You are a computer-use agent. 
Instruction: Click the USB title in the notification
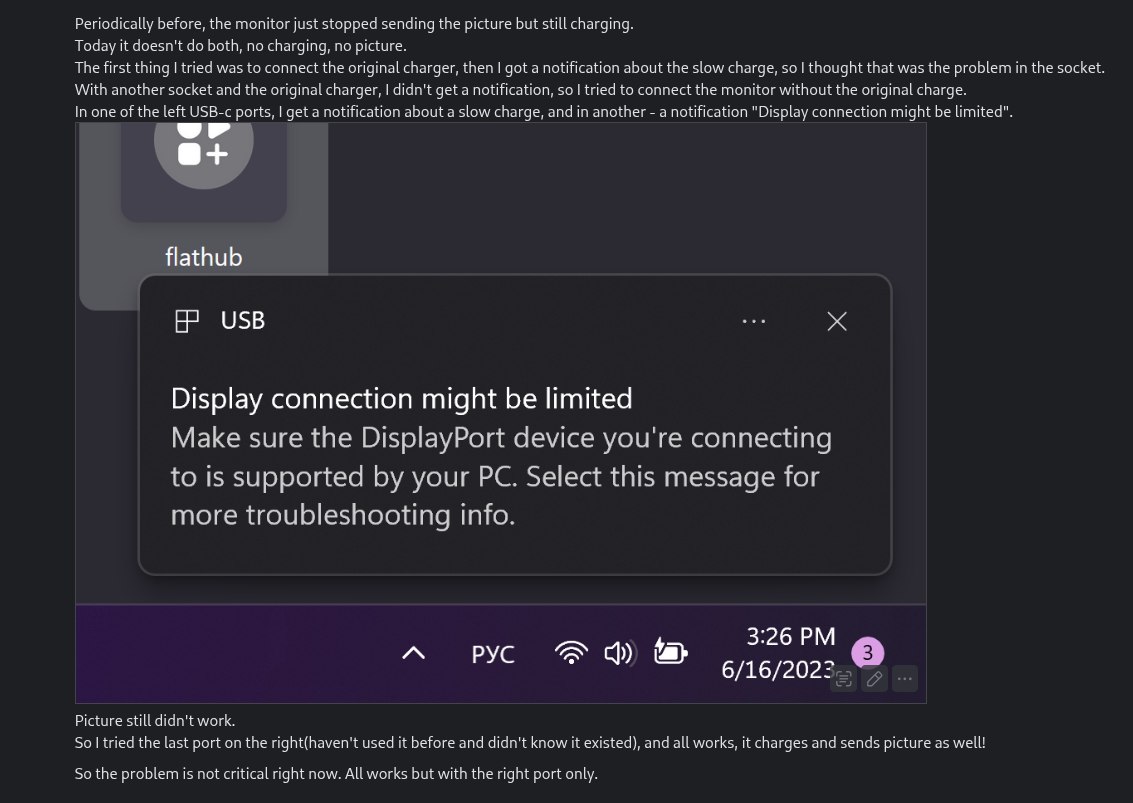[243, 321]
